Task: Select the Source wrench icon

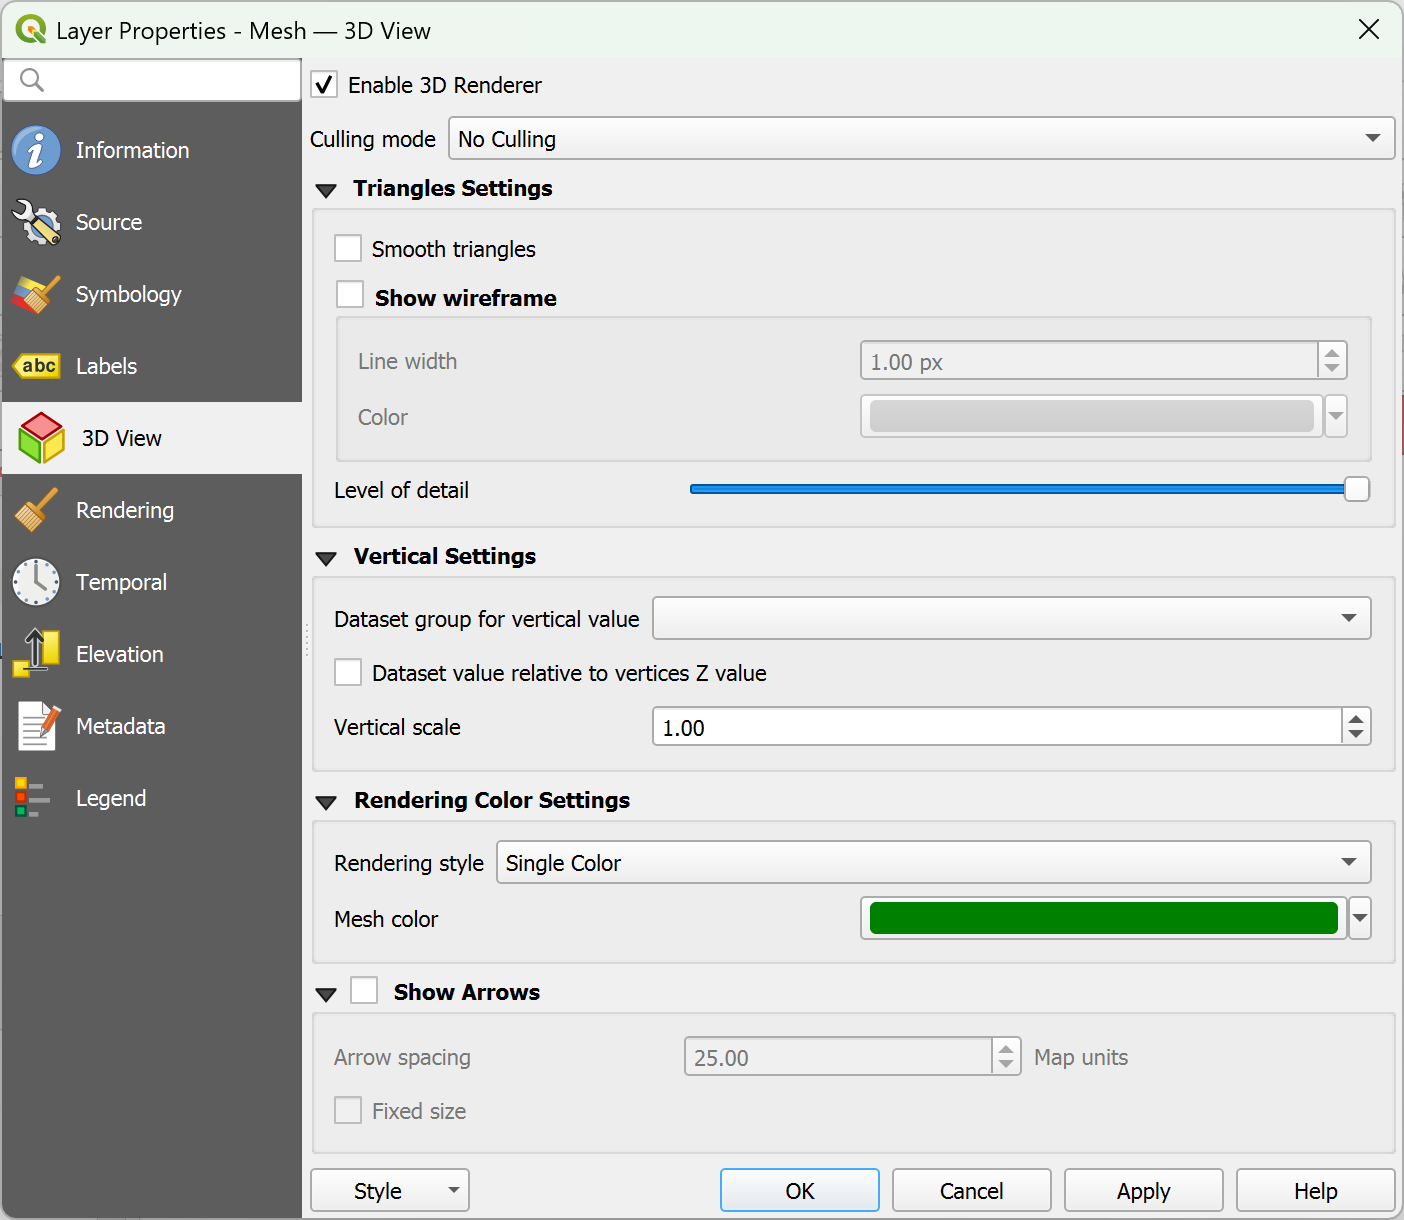Action: pos(37,222)
